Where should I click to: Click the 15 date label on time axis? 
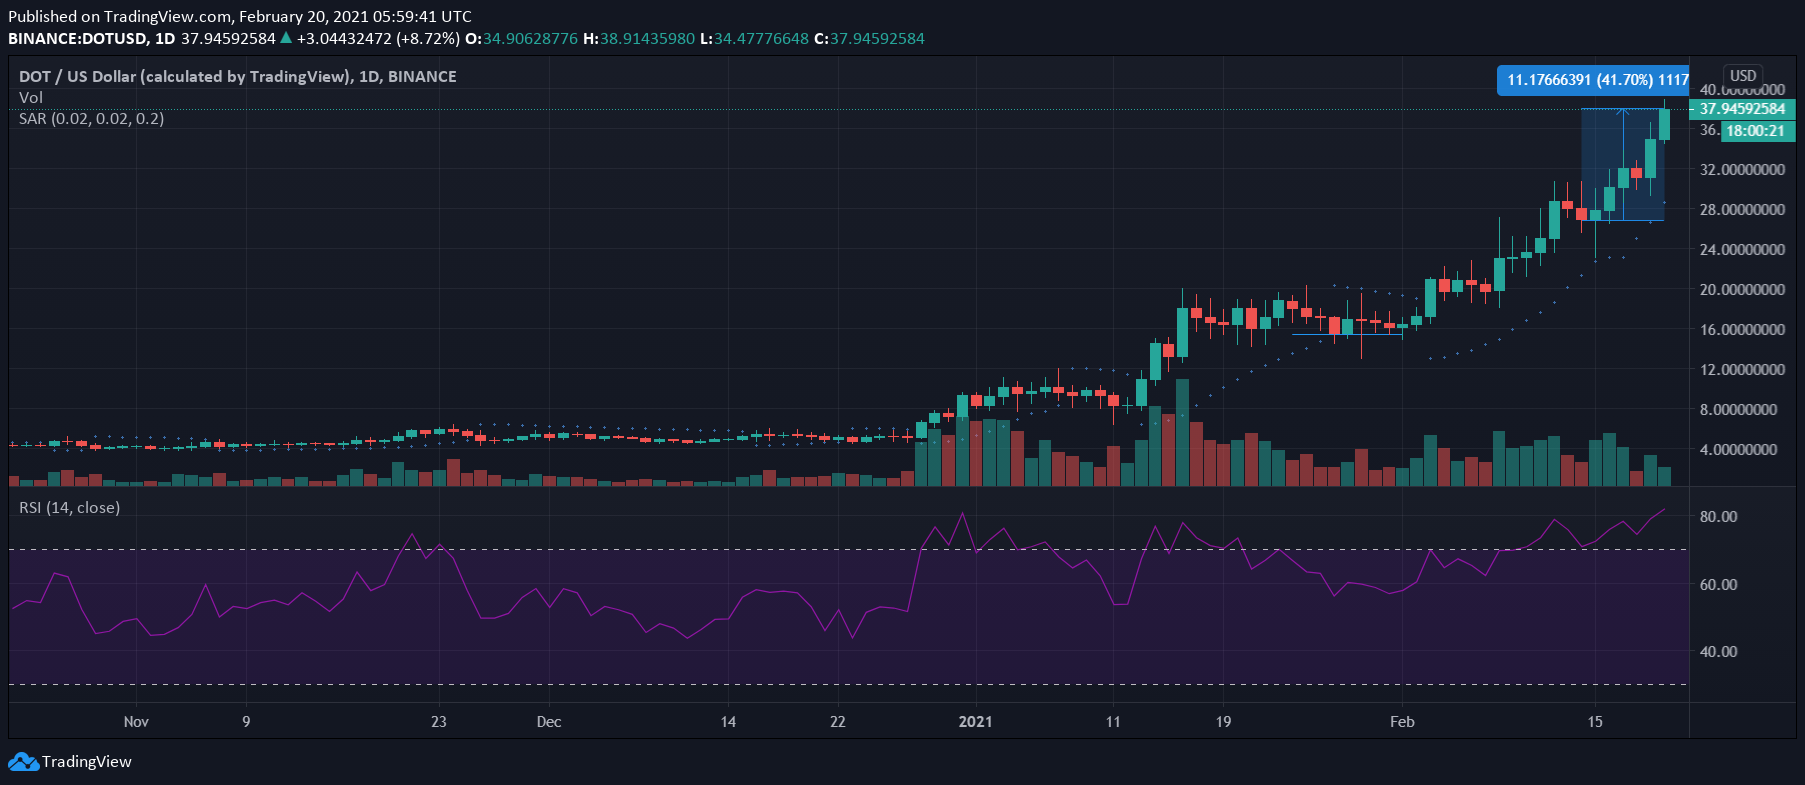[x=1595, y=722]
